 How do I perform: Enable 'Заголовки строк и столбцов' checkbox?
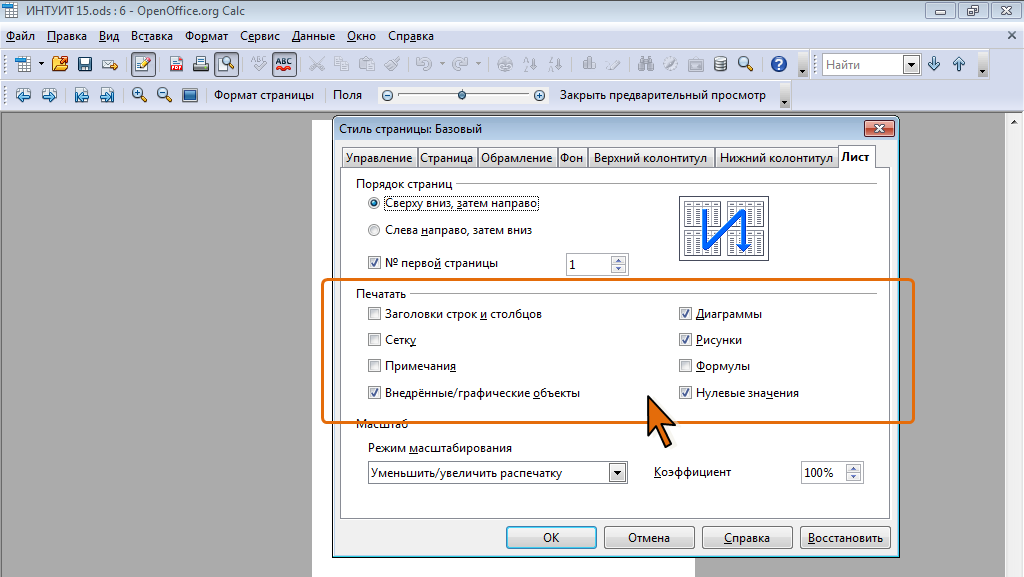(x=374, y=314)
